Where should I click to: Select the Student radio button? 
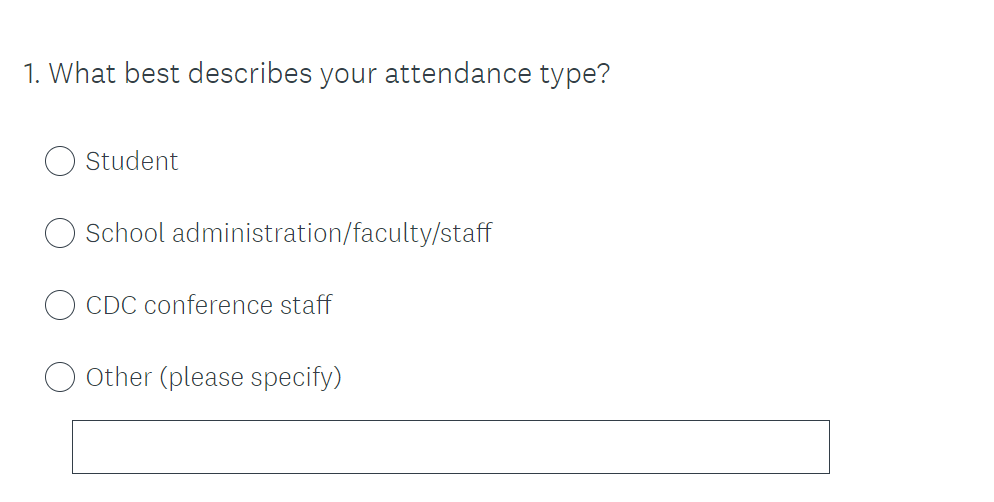tap(60, 161)
